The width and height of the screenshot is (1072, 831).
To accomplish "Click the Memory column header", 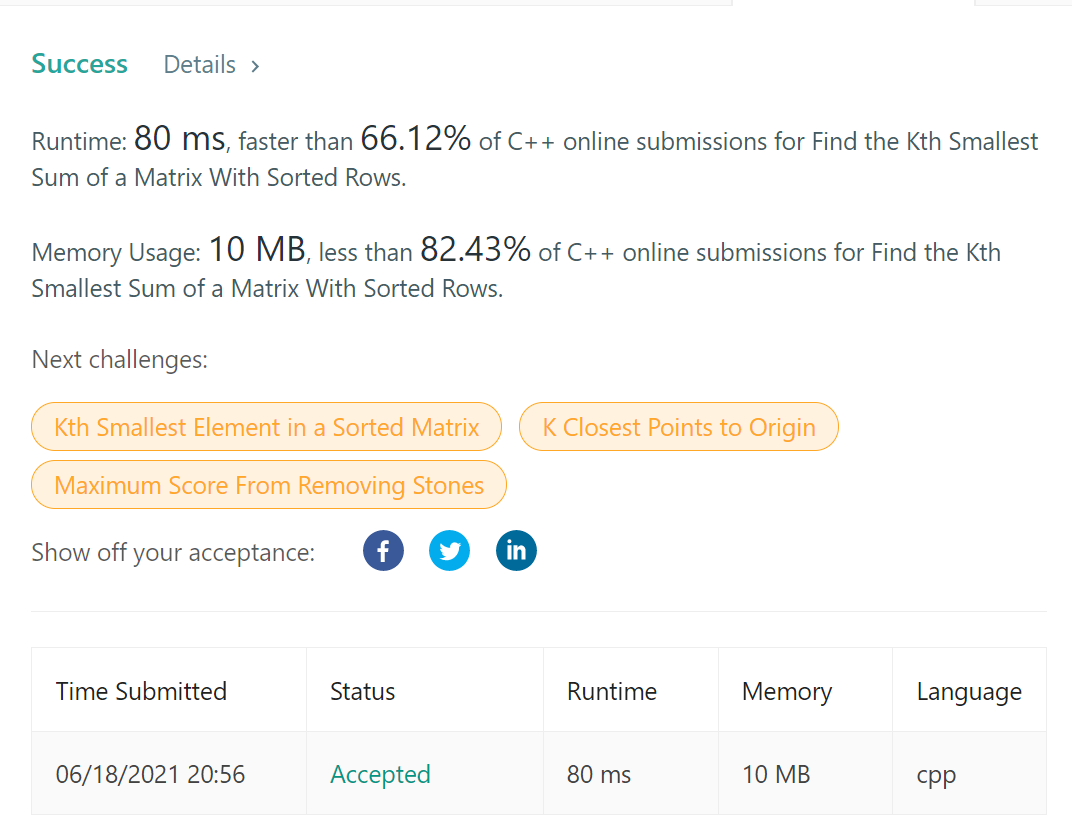I will pyautogui.click(x=787, y=691).
